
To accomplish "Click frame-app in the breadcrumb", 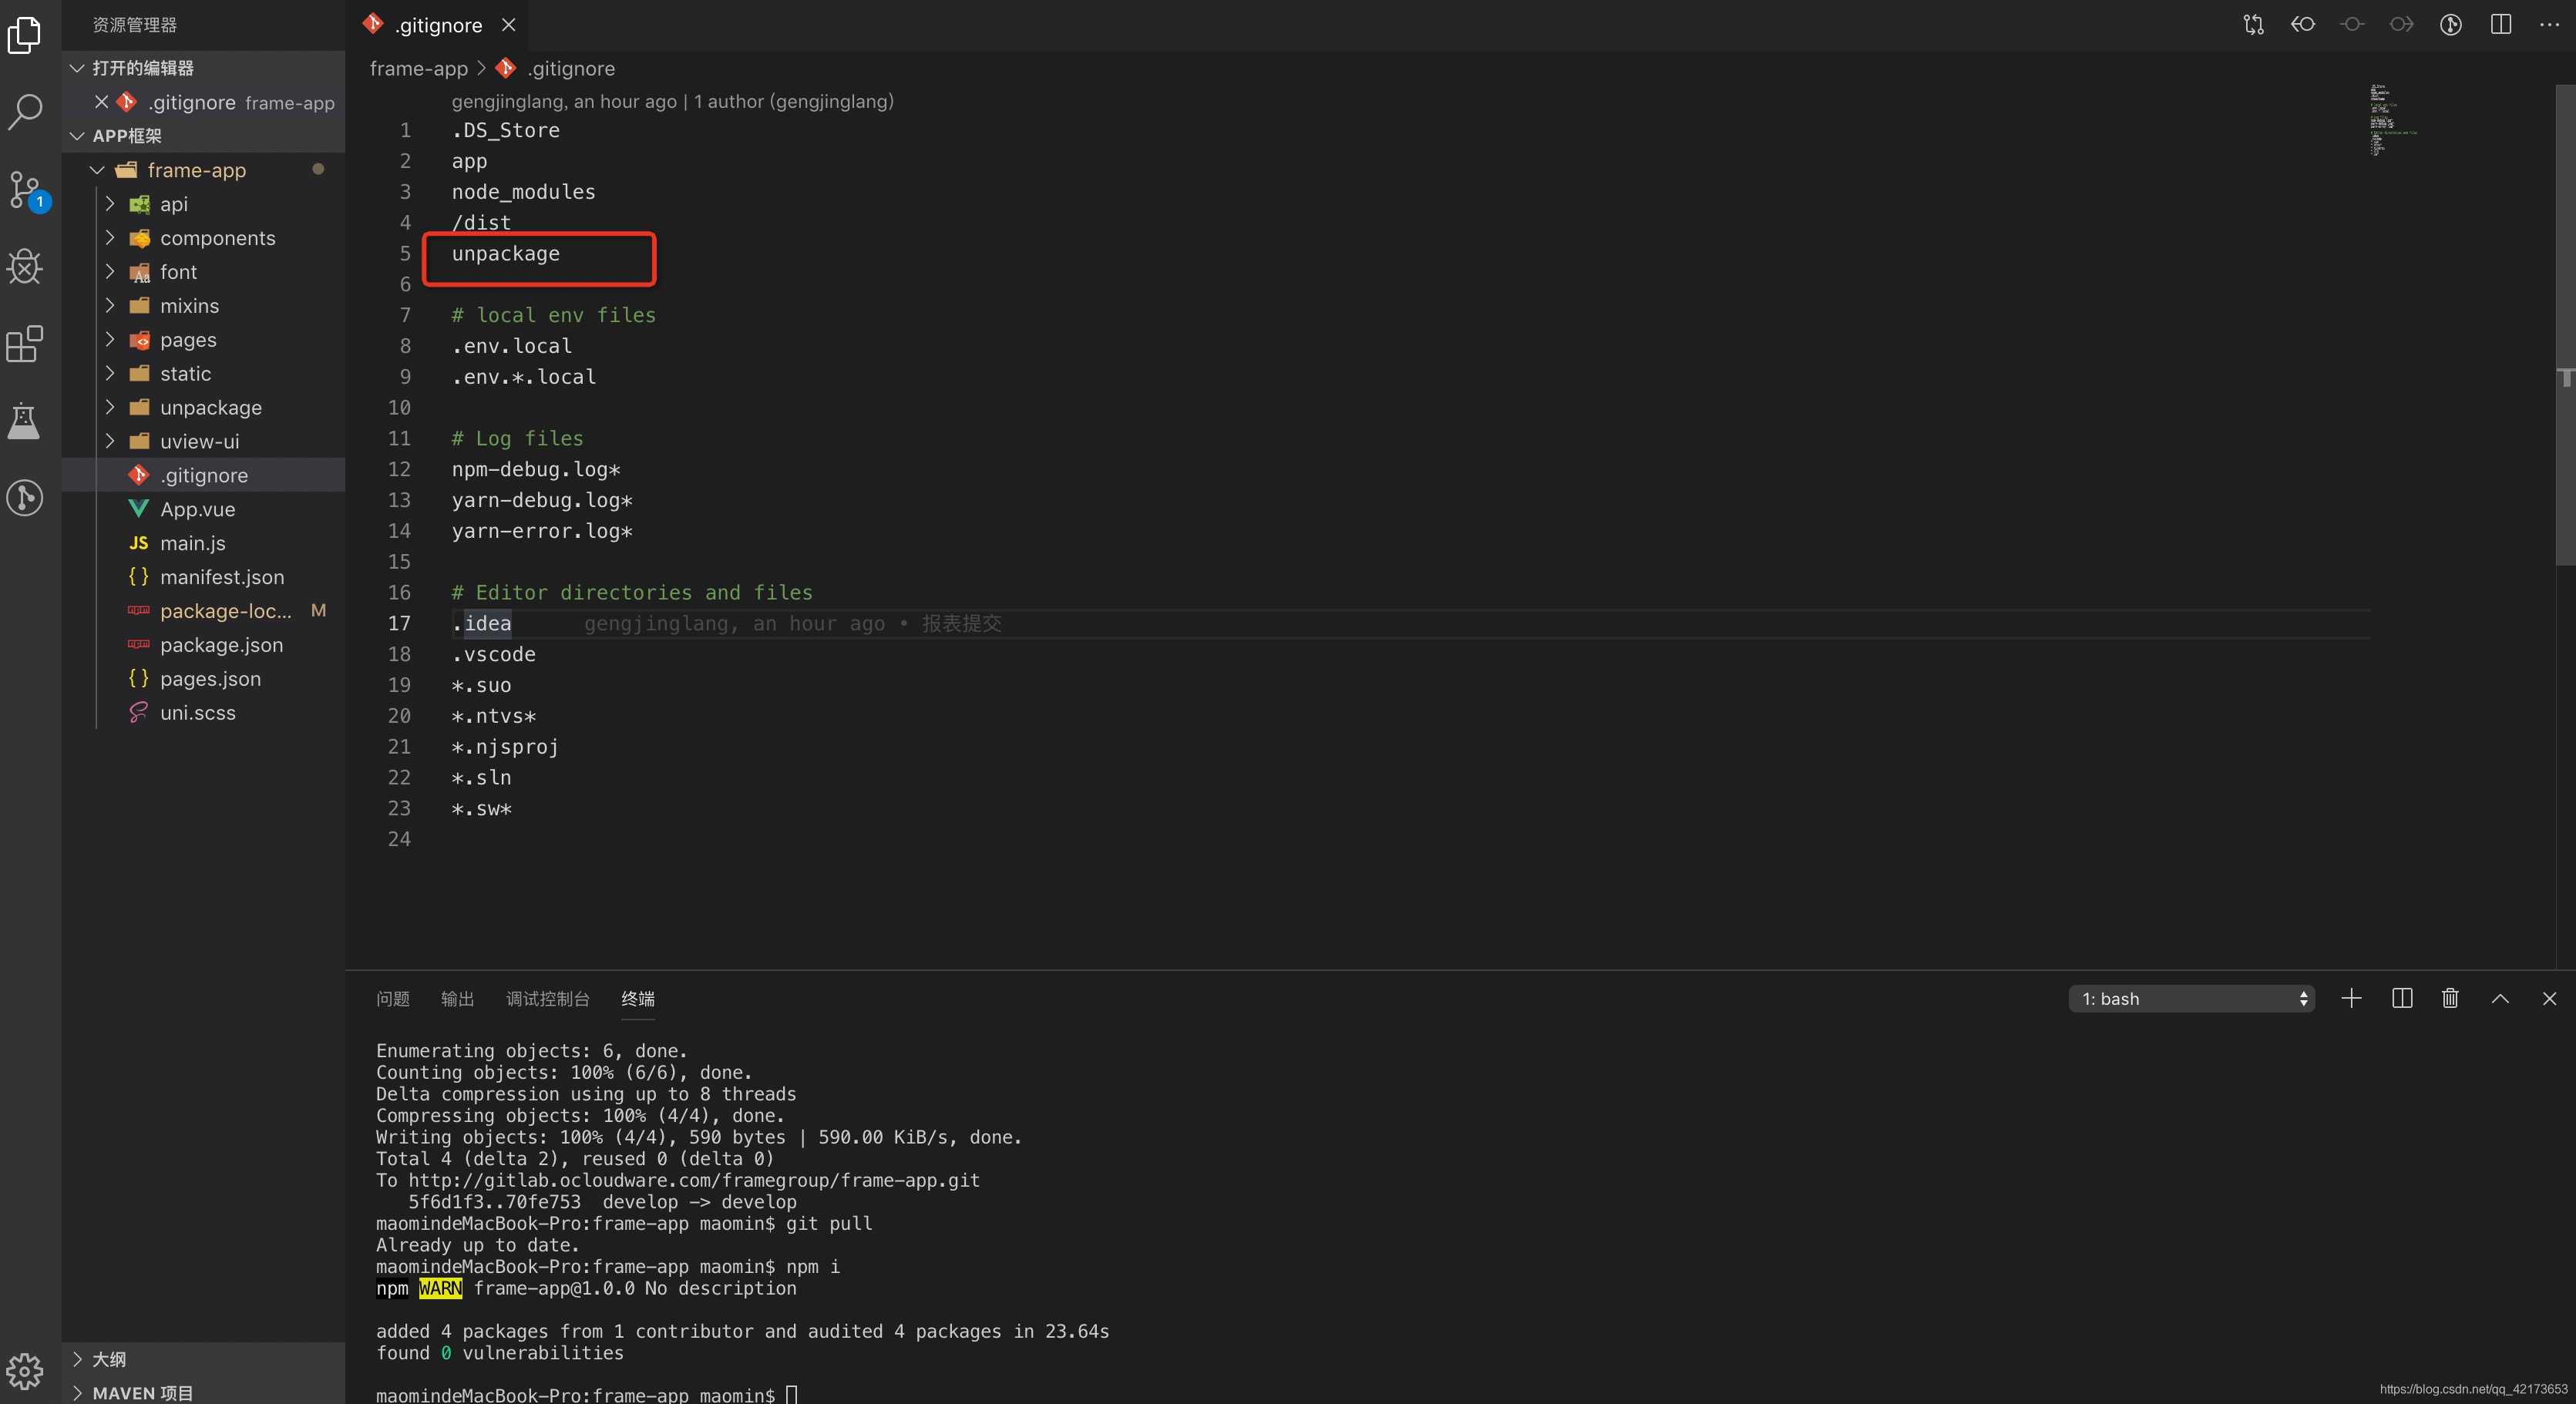I will pyautogui.click(x=418, y=68).
